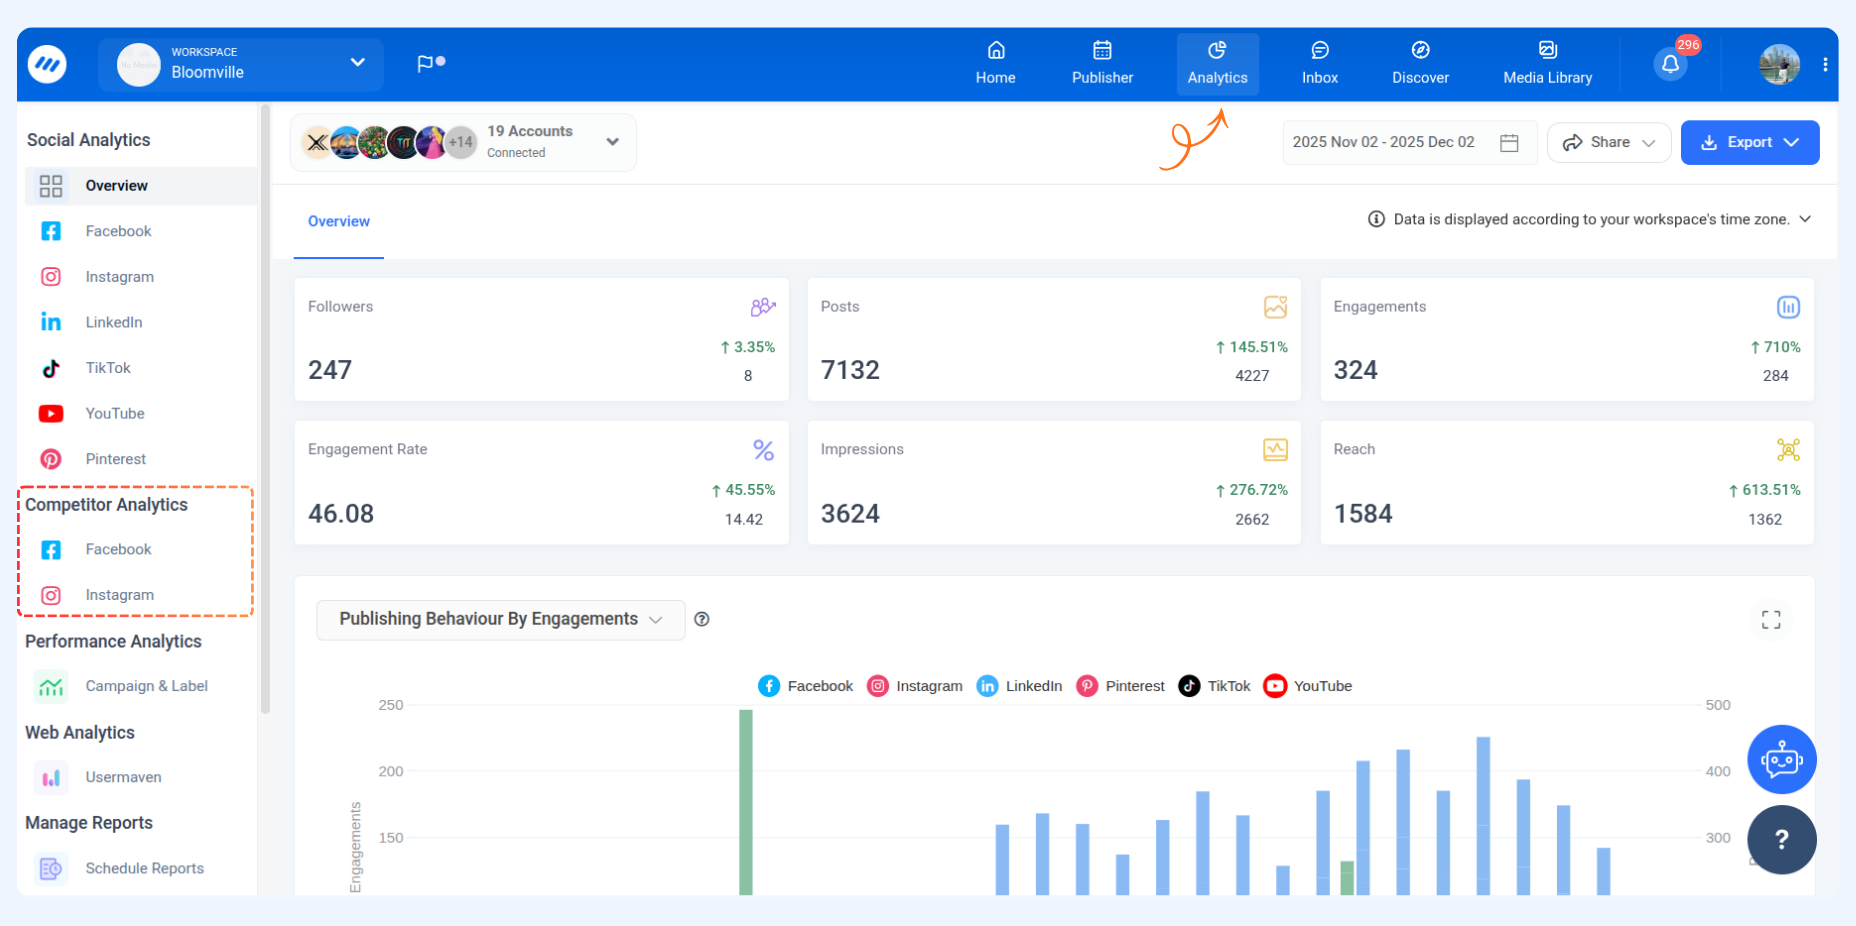
Task: Open the three-dot menu by profile
Action: point(1825,65)
